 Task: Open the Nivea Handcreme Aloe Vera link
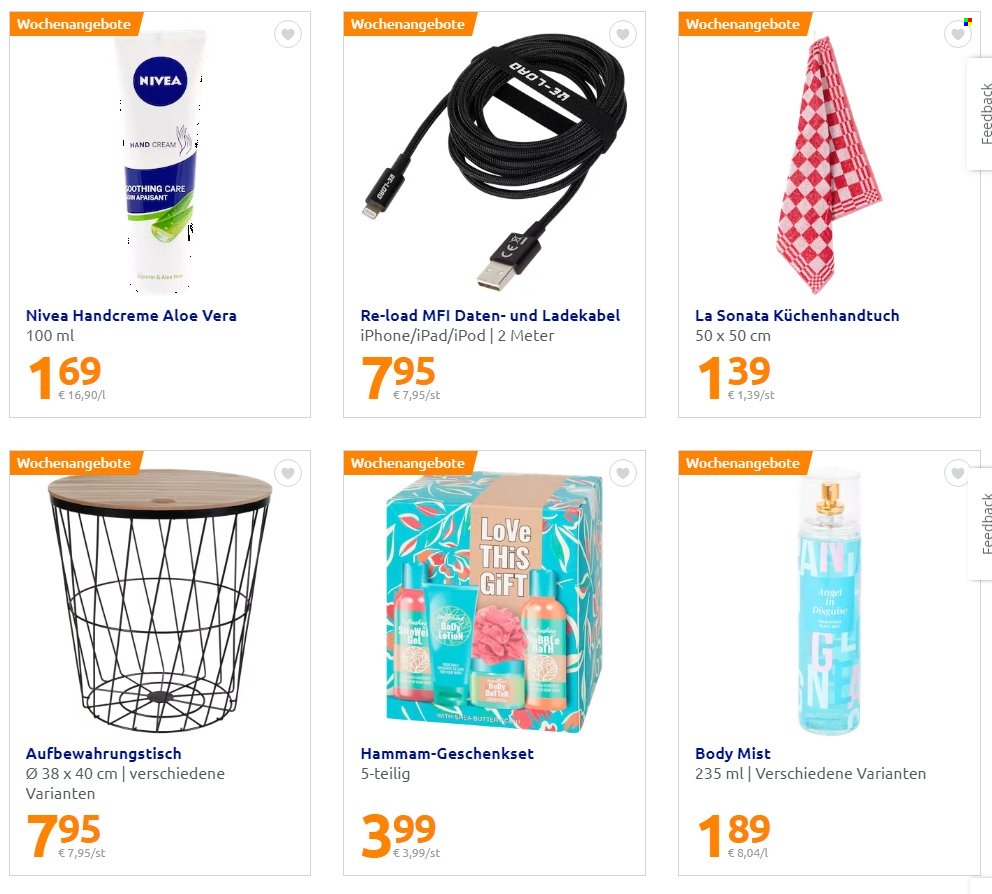pos(131,315)
